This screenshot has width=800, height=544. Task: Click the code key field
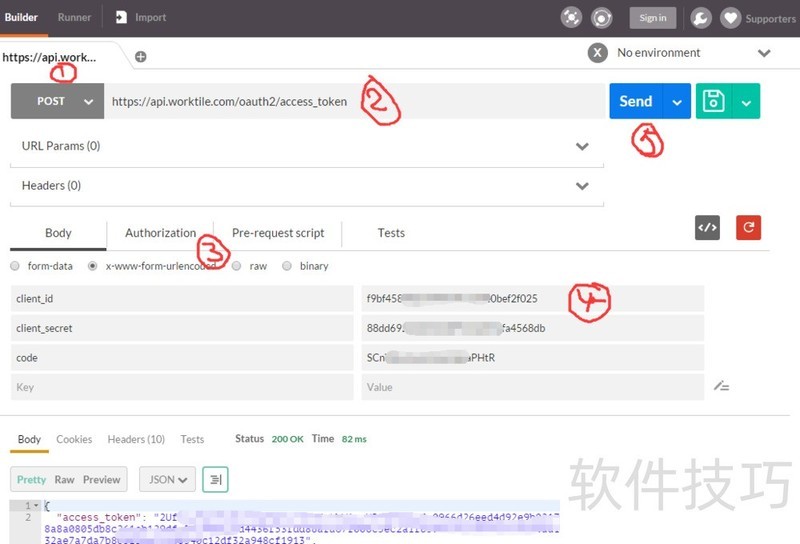(x=182, y=358)
